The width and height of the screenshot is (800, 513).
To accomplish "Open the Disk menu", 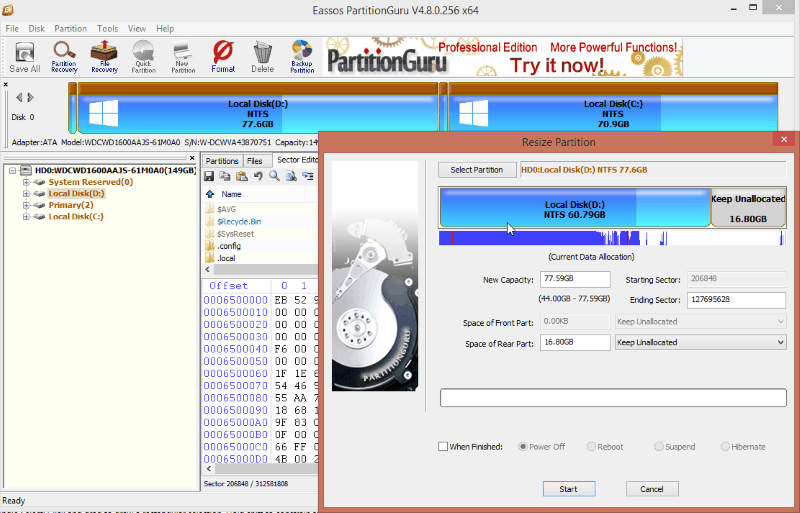I will [36, 29].
